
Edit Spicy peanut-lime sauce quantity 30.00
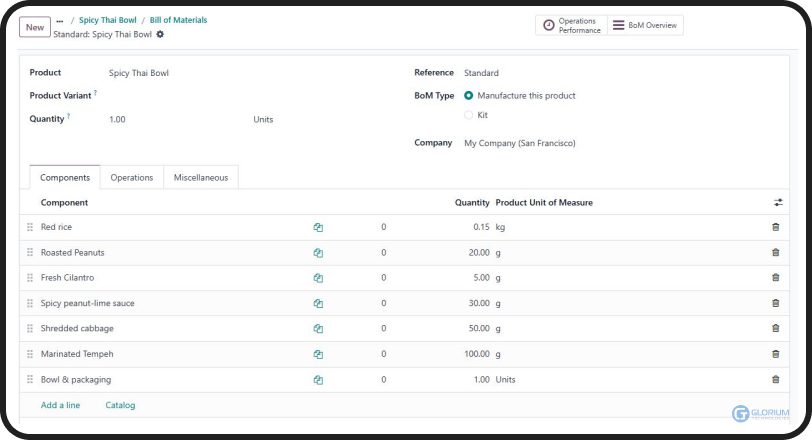tap(479, 303)
